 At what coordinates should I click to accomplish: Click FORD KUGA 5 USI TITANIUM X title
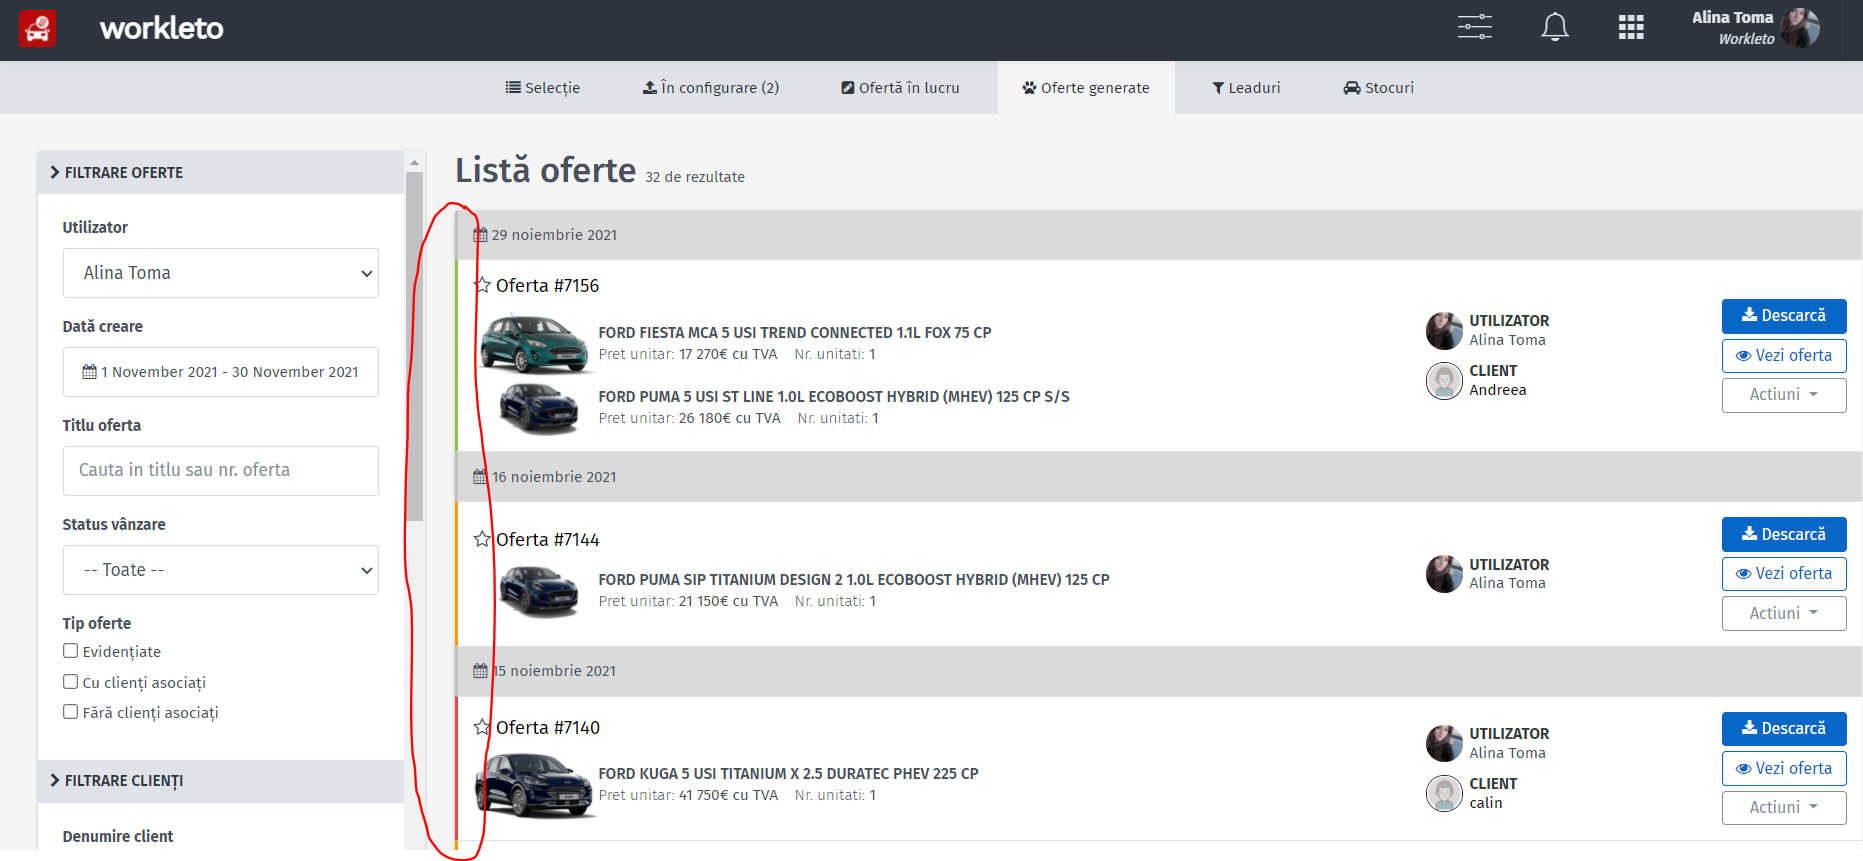pyautogui.click(x=788, y=774)
